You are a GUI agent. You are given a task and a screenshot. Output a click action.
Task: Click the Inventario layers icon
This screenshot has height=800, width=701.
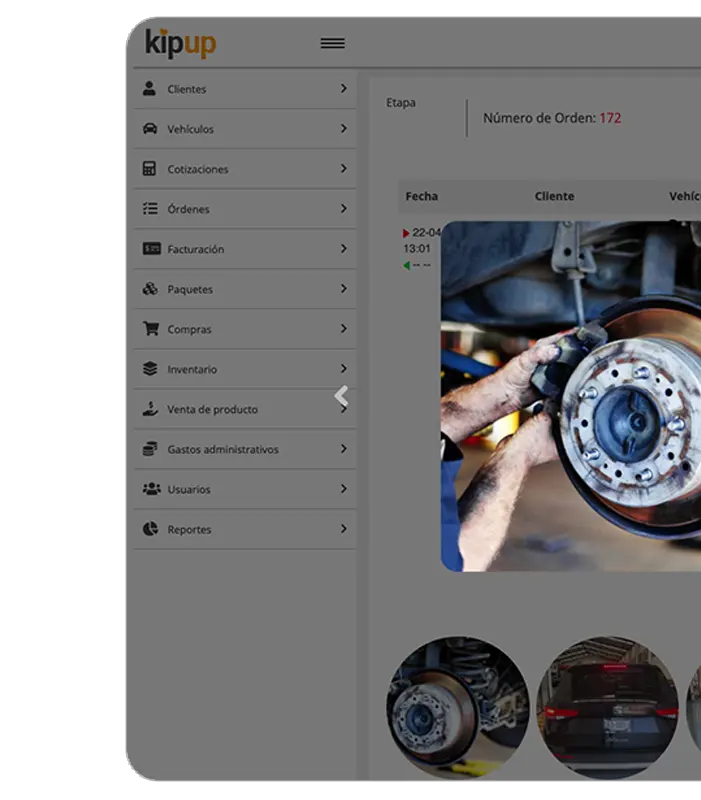(x=150, y=368)
